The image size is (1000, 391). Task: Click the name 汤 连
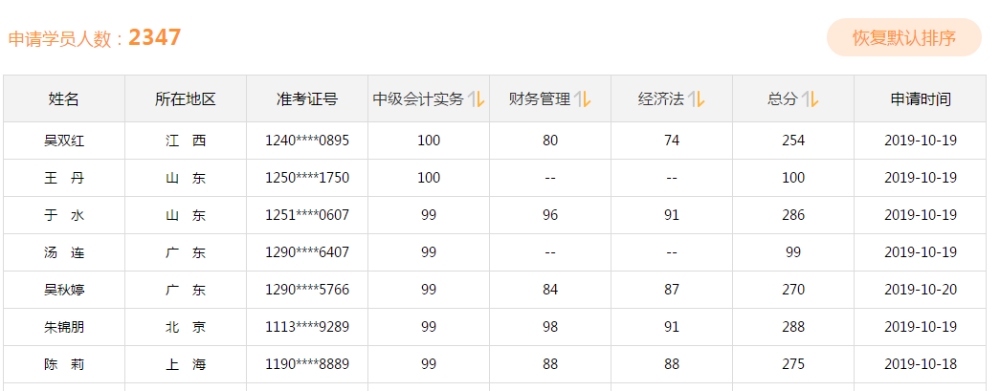click(x=64, y=253)
